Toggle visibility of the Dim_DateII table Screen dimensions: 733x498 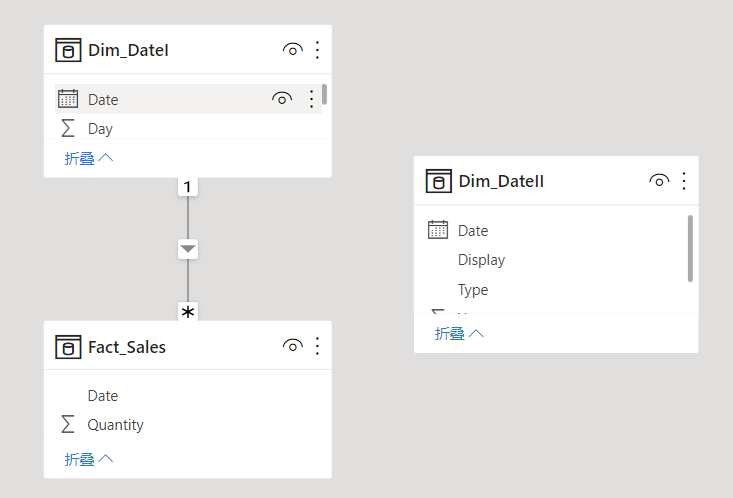(x=658, y=181)
